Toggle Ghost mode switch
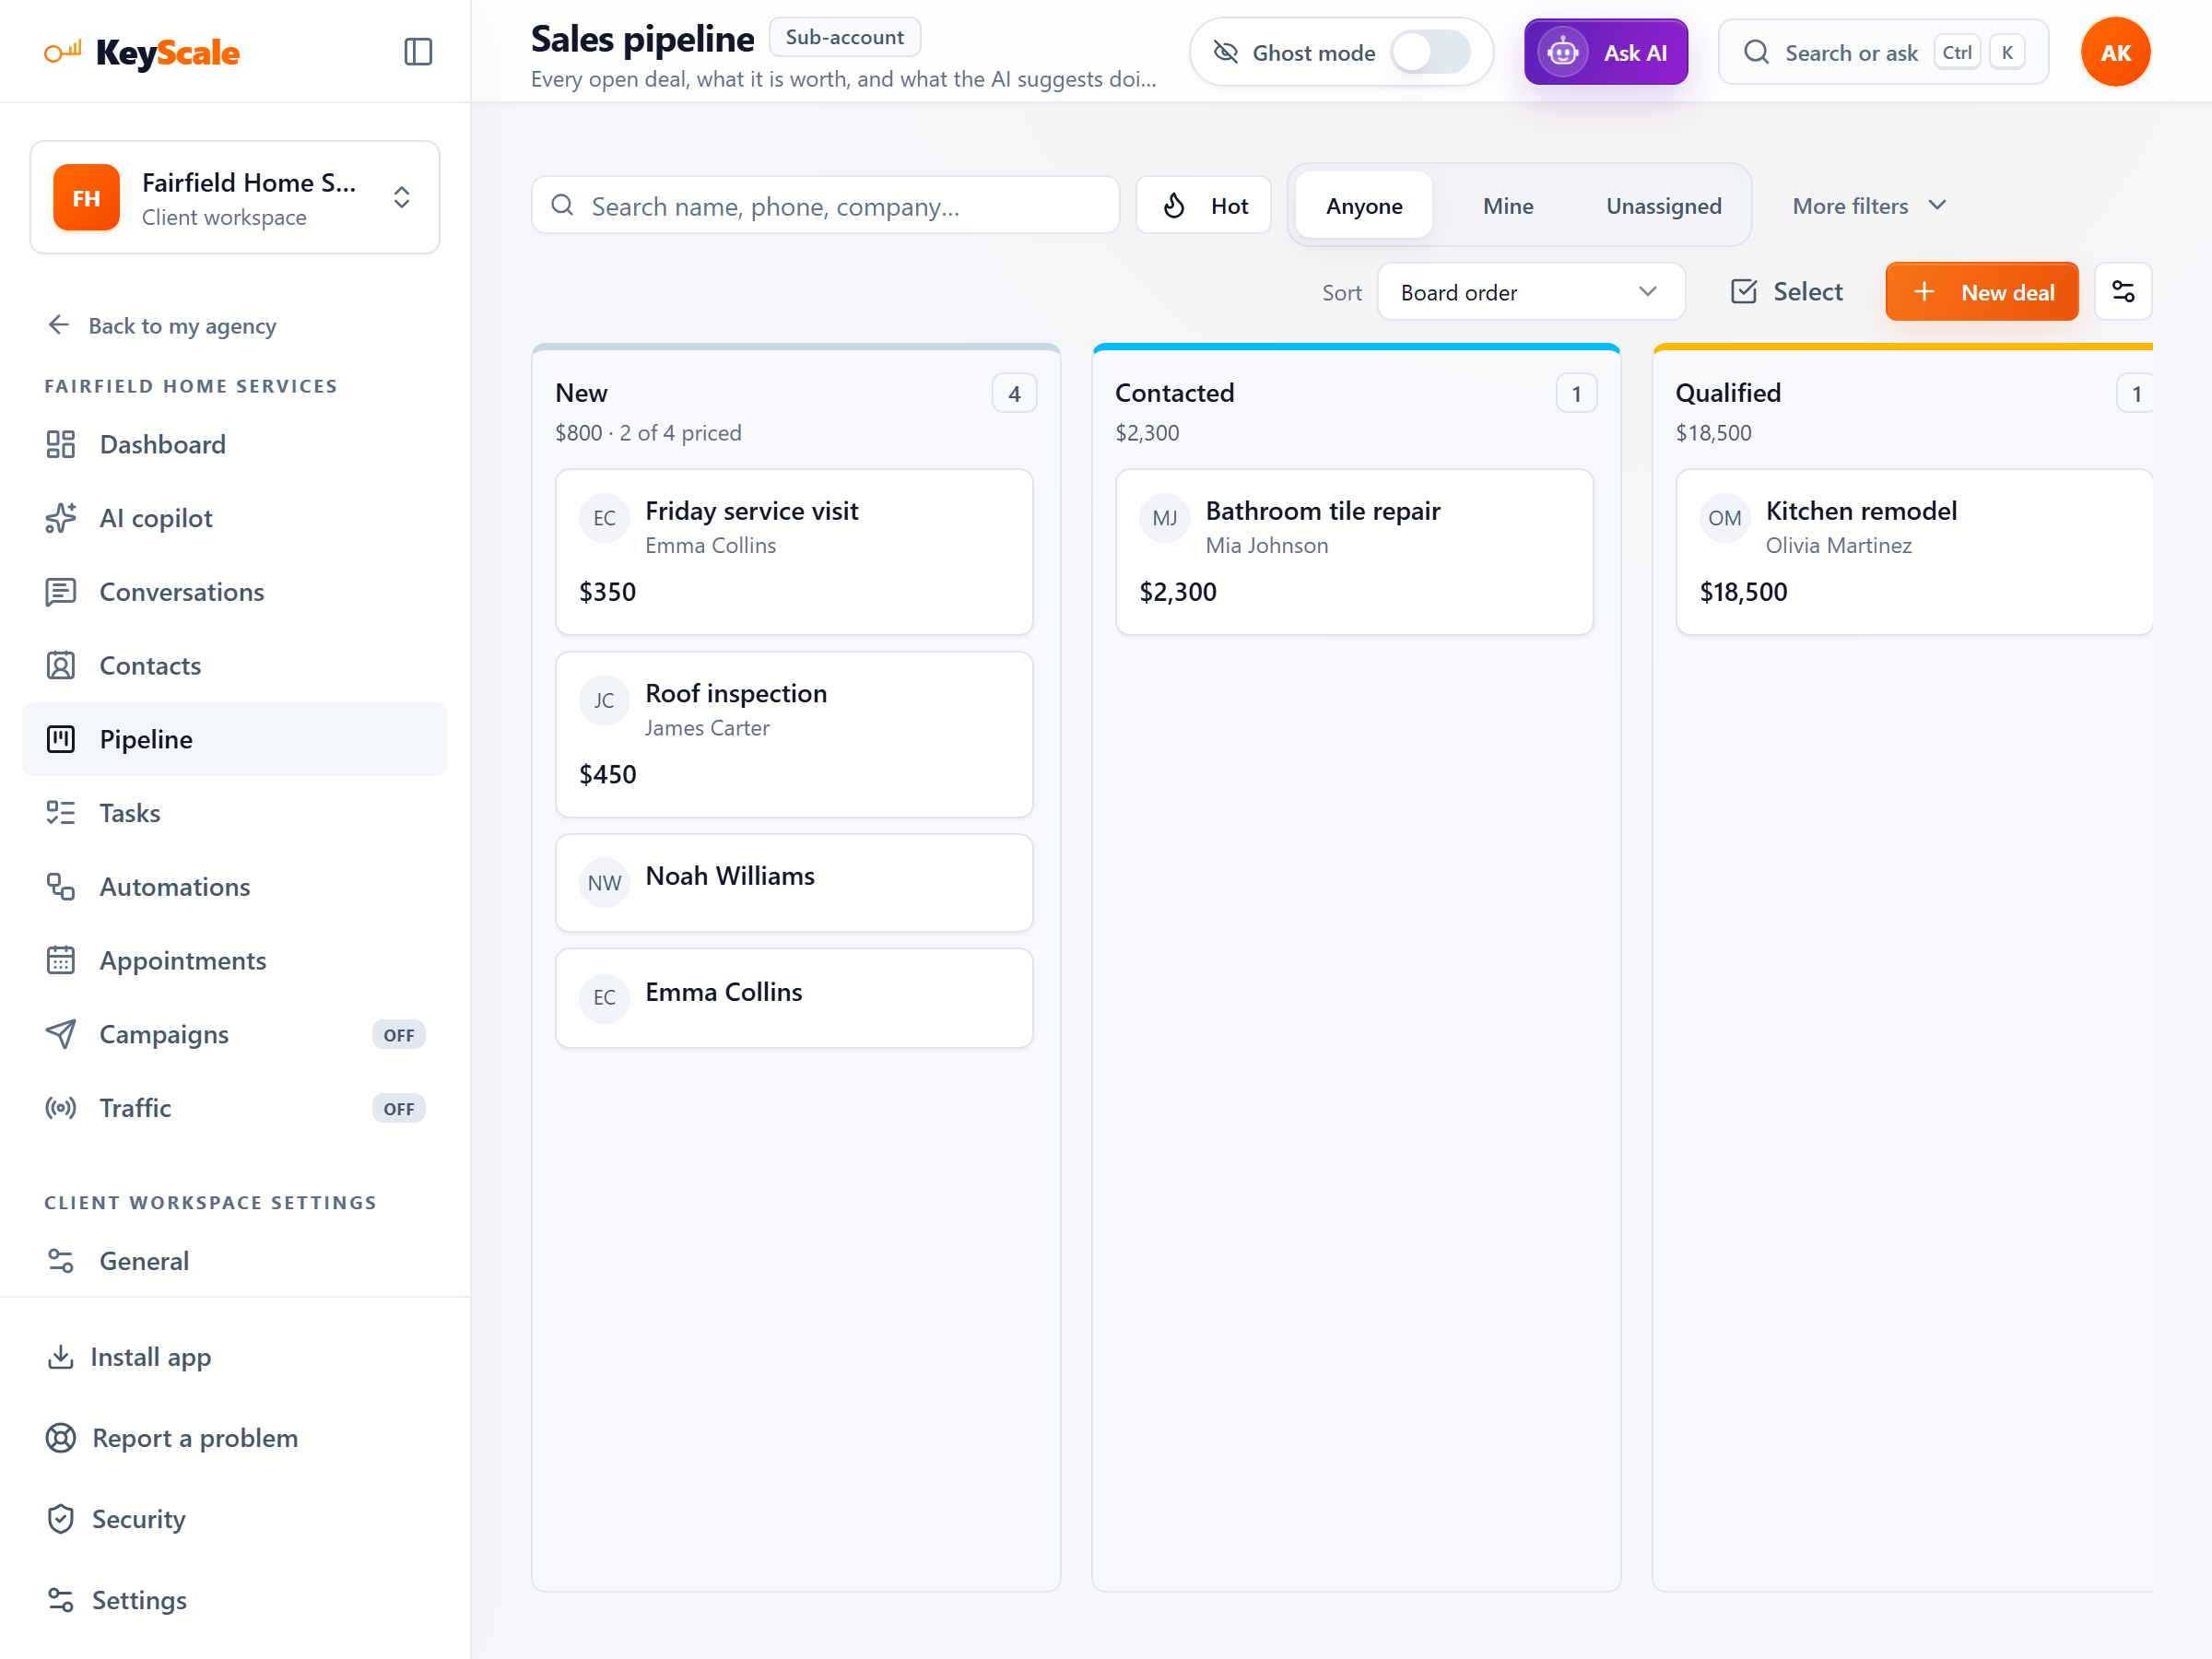The width and height of the screenshot is (2212, 1659). (x=1430, y=52)
